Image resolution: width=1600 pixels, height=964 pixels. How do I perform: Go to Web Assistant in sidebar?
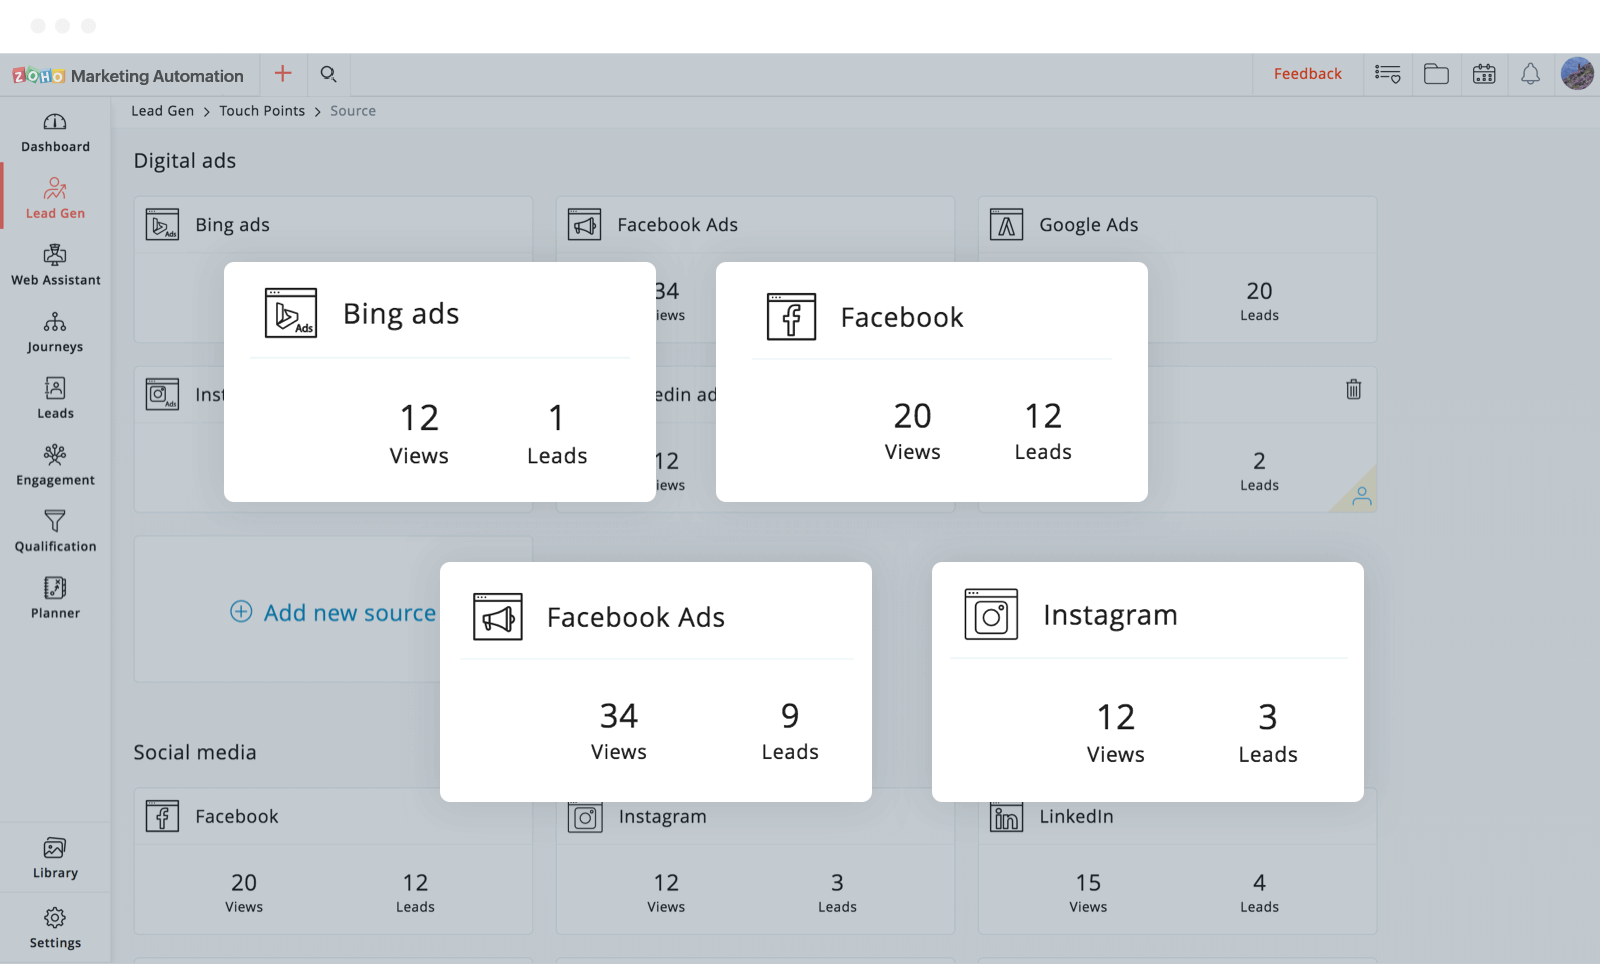click(55, 266)
